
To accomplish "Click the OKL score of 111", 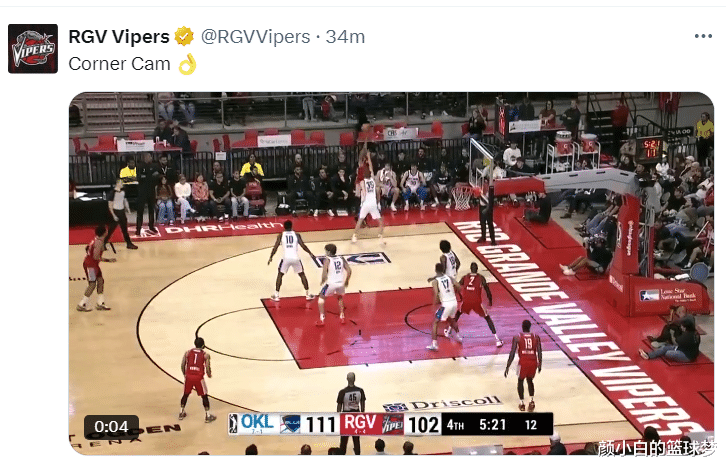I will click(320, 424).
